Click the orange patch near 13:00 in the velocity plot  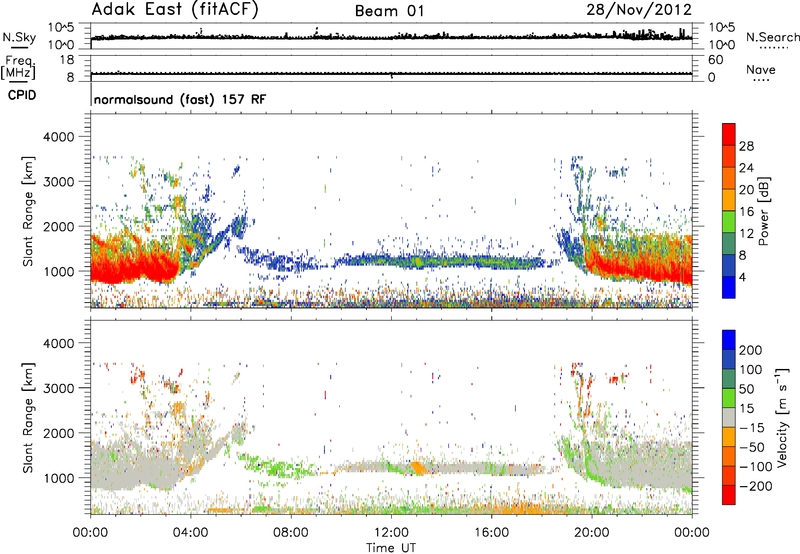(x=418, y=468)
